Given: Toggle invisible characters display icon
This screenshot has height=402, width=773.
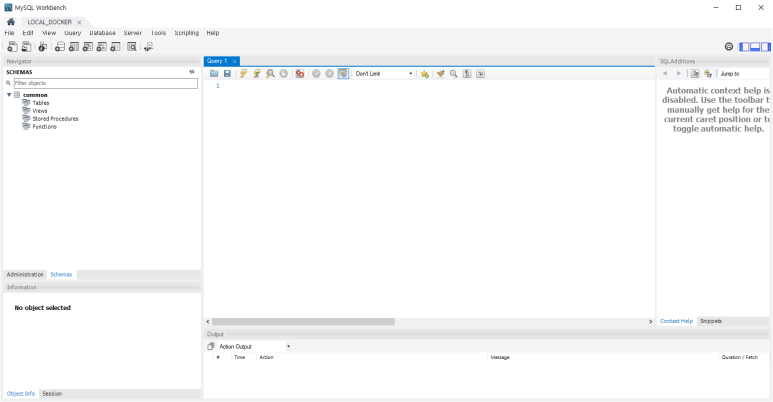Looking at the screenshot, I should pos(467,73).
